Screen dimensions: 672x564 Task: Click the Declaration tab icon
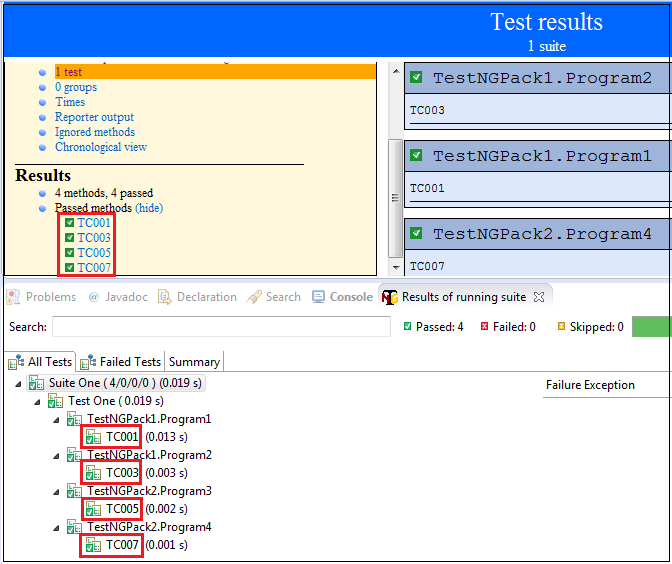tap(165, 297)
